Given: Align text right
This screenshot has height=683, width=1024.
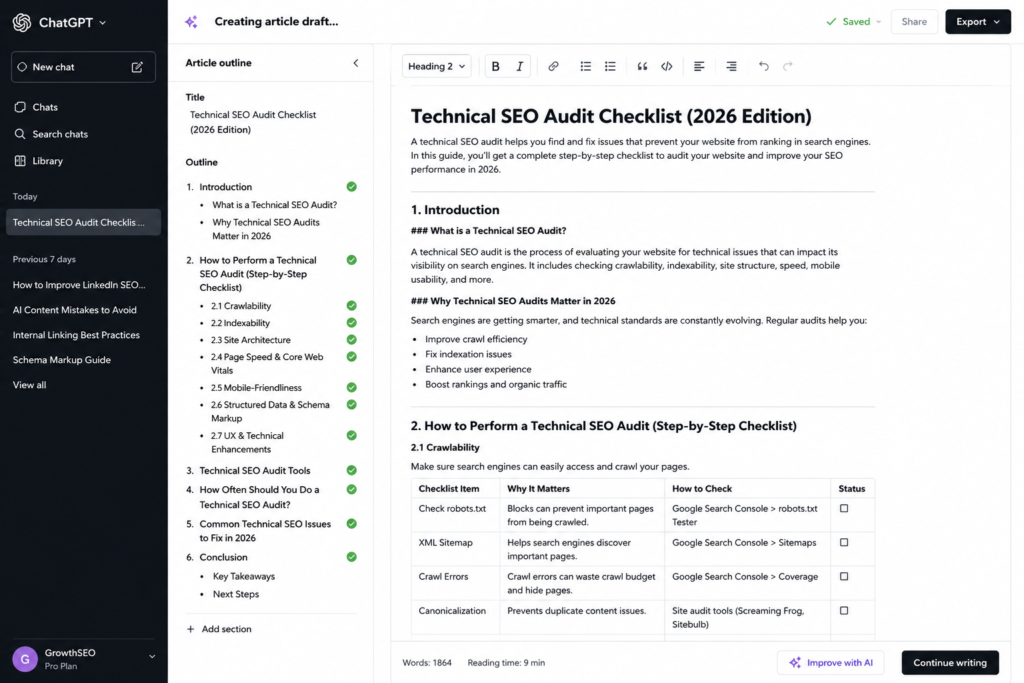Looking at the screenshot, I should (731, 66).
